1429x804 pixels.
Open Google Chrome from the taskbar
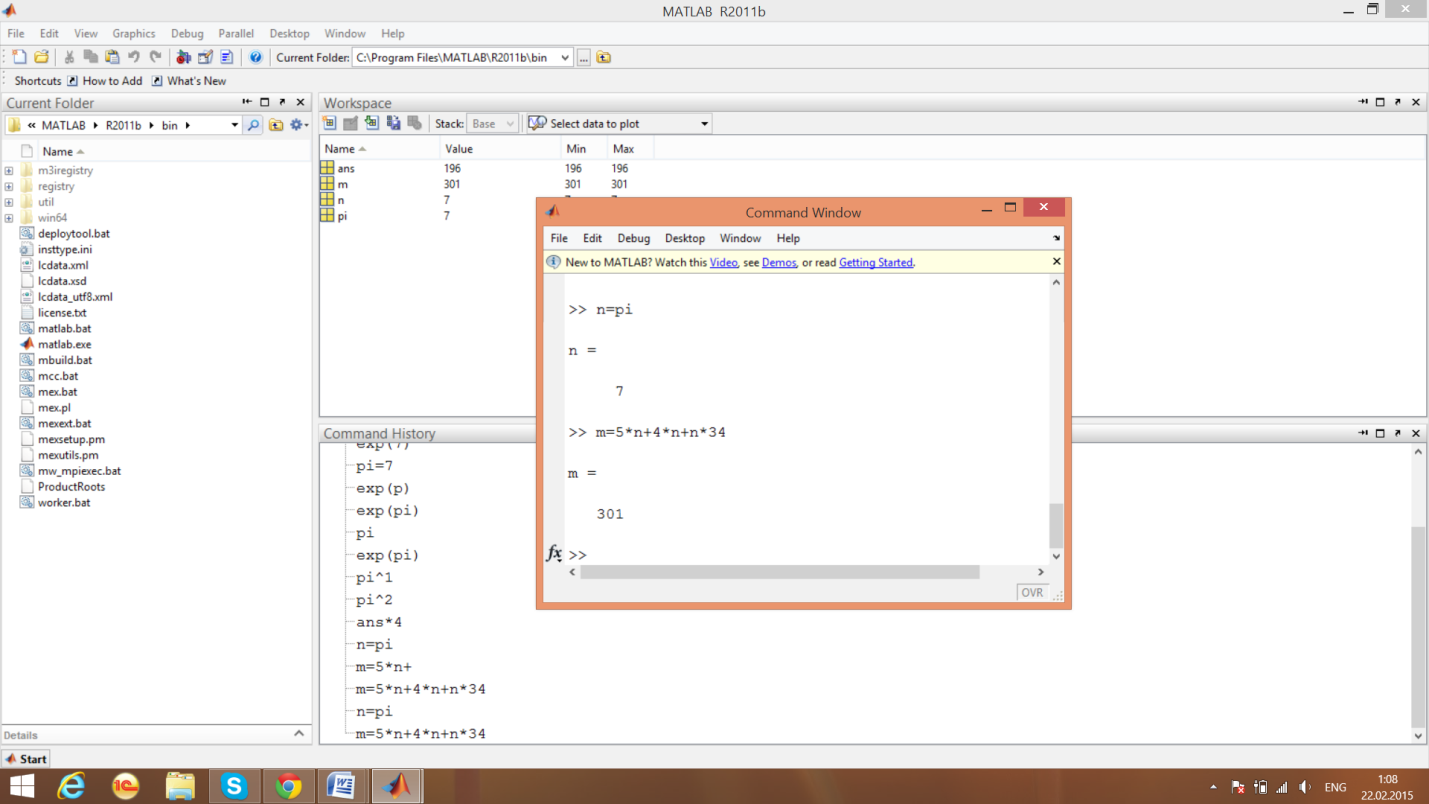tap(288, 786)
